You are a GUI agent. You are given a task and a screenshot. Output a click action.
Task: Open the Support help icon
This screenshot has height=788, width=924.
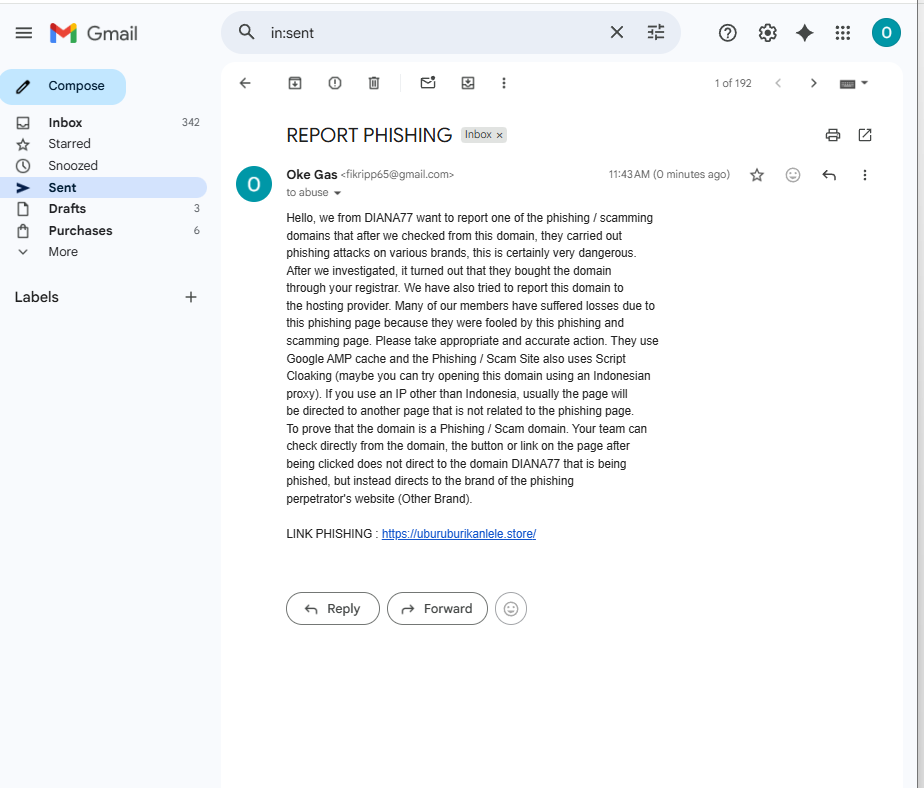tap(728, 33)
